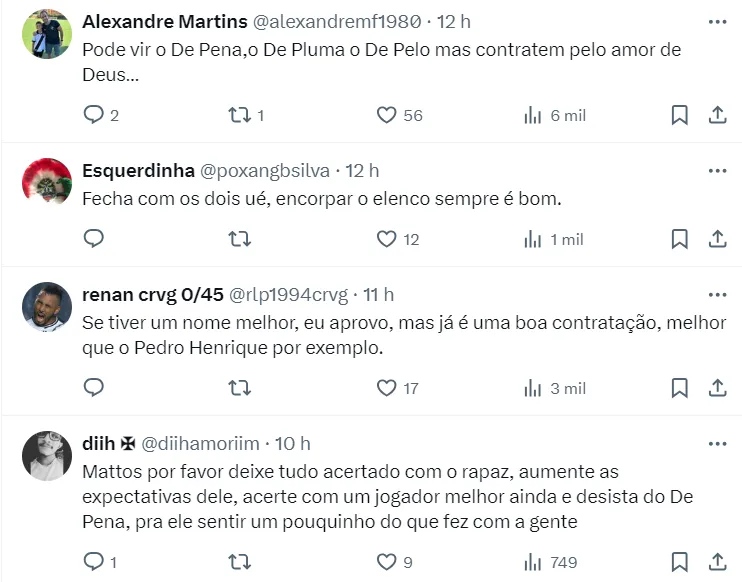Like the tweet with 56 likes
The height and width of the screenshot is (582, 742).
(x=387, y=115)
